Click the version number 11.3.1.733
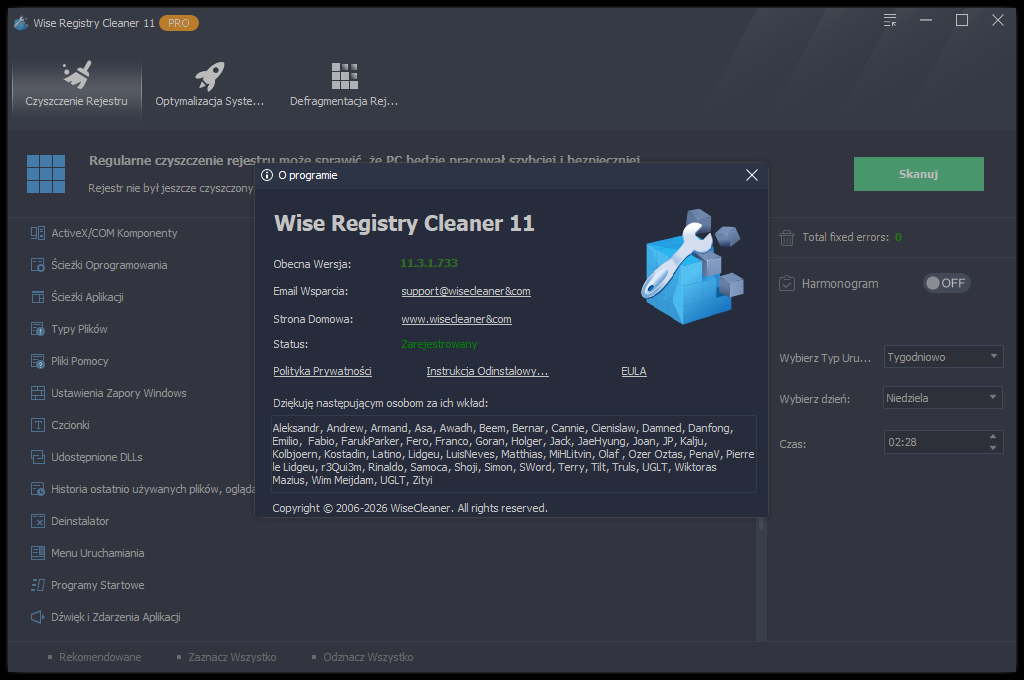 pos(429,263)
